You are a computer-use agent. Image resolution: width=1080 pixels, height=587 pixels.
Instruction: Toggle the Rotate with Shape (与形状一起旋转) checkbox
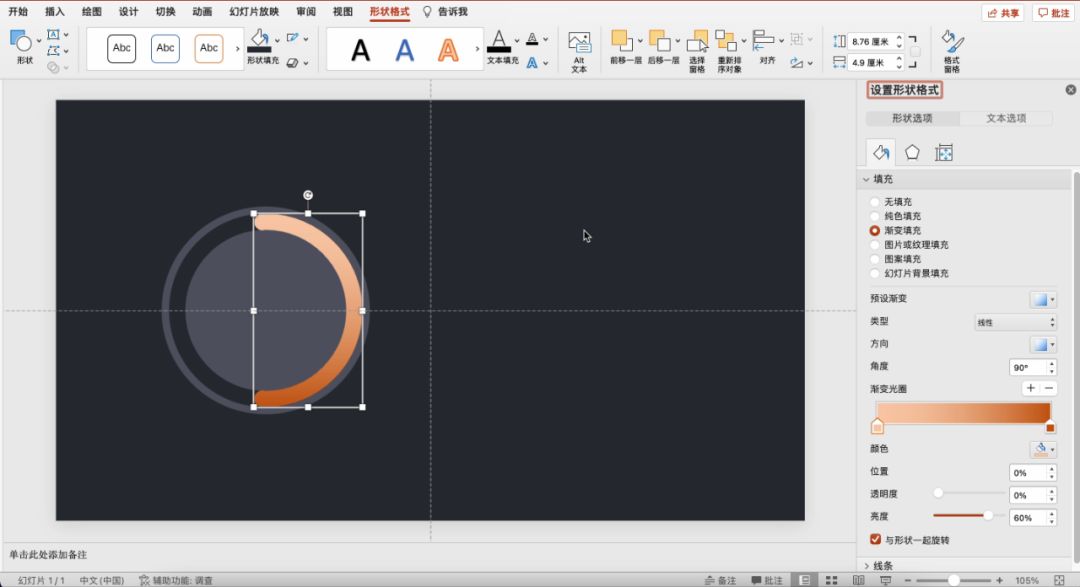coord(876,540)
